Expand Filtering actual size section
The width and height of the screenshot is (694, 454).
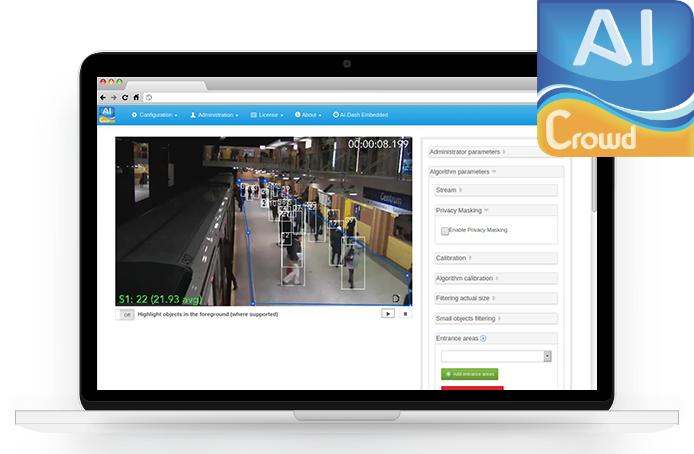[496, 298]
